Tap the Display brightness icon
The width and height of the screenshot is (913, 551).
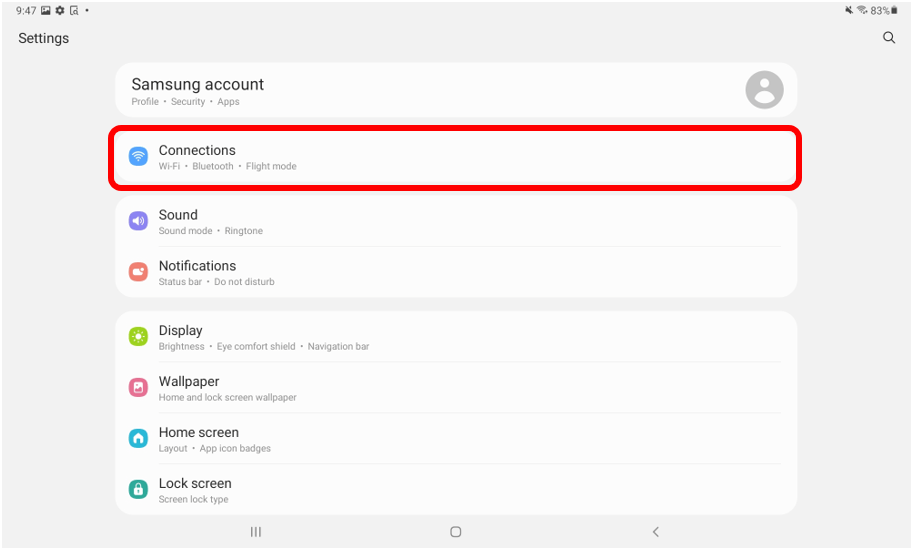138,336
